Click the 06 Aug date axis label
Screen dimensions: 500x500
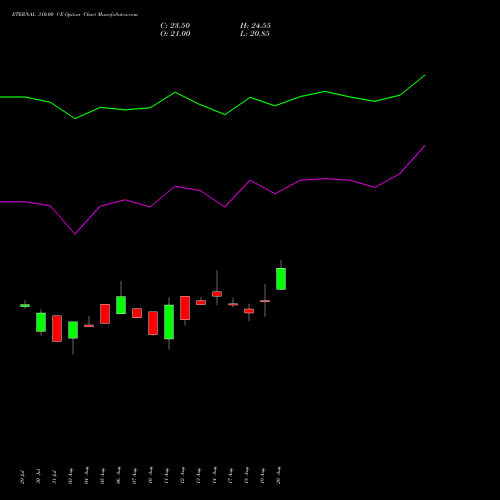tap(118, 476)
